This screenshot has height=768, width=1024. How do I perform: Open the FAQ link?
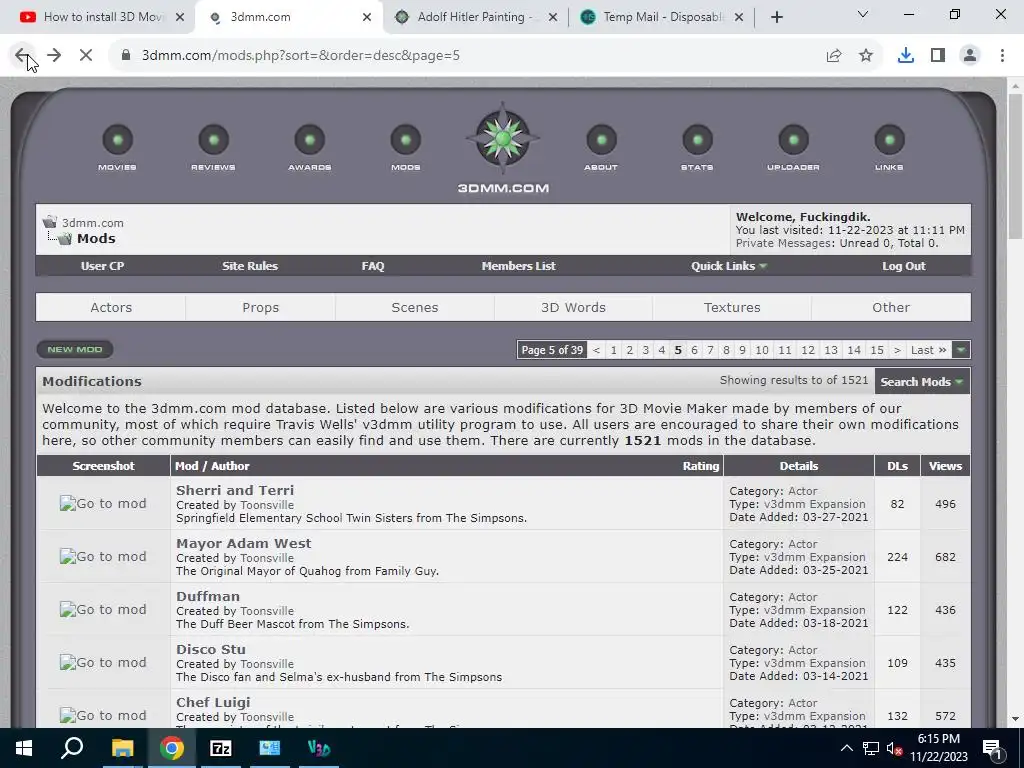[373, 266]
